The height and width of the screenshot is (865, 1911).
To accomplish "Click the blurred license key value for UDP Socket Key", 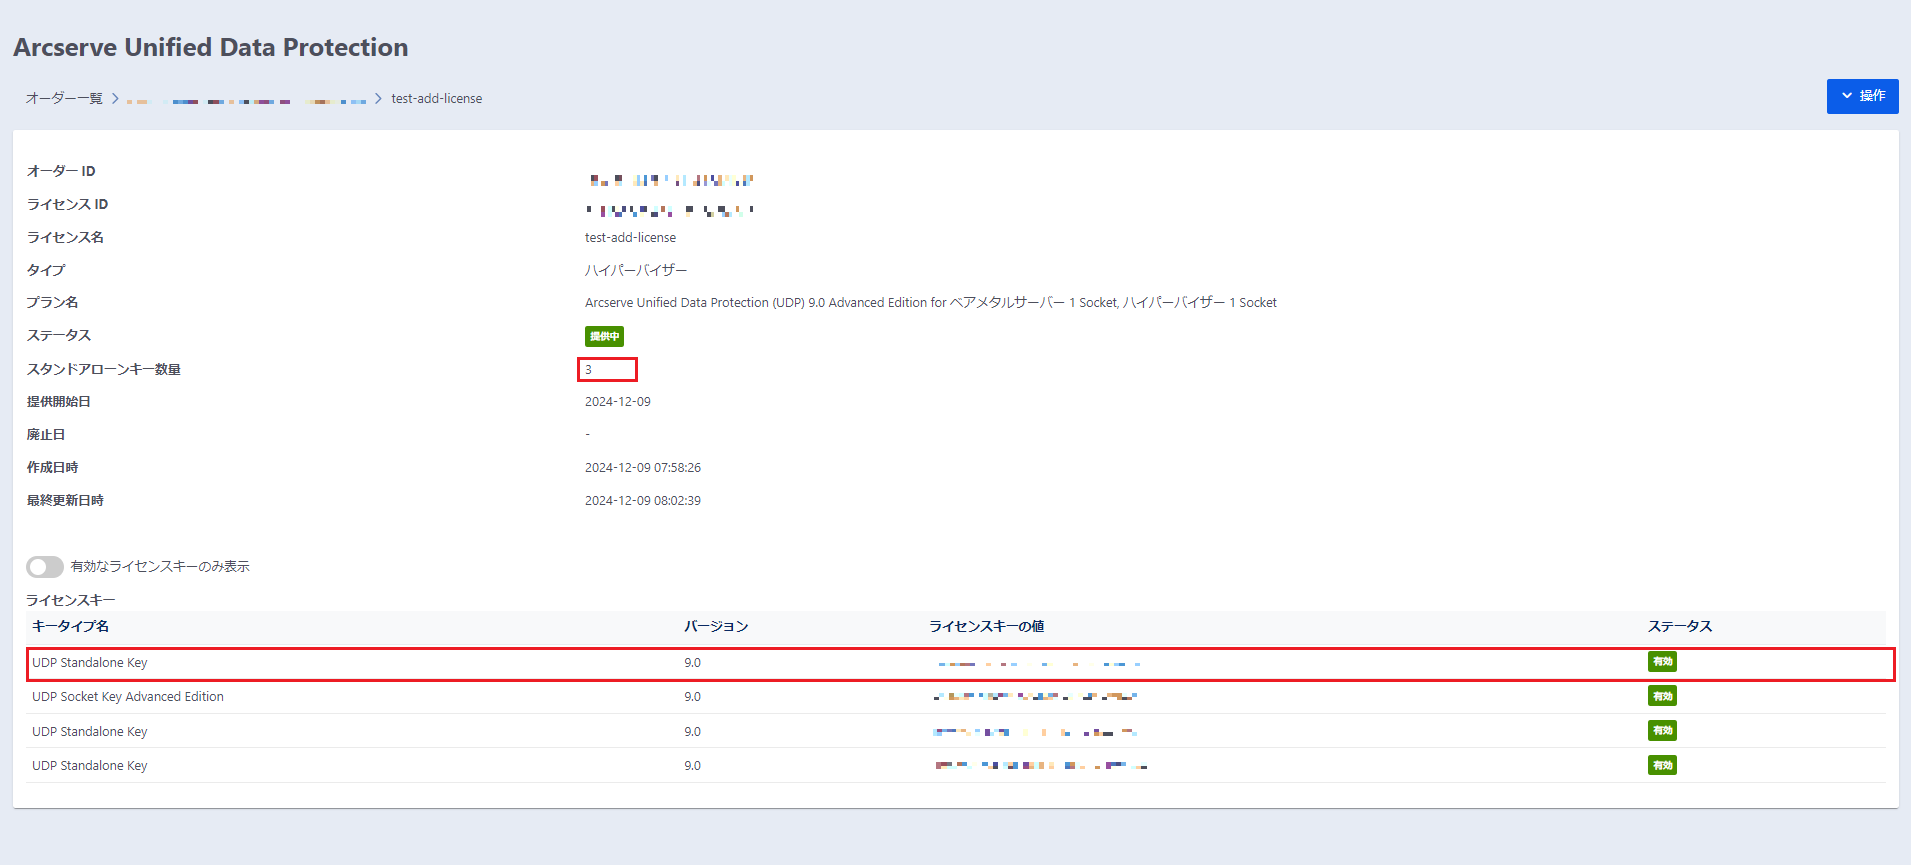I will [1035, 696].
